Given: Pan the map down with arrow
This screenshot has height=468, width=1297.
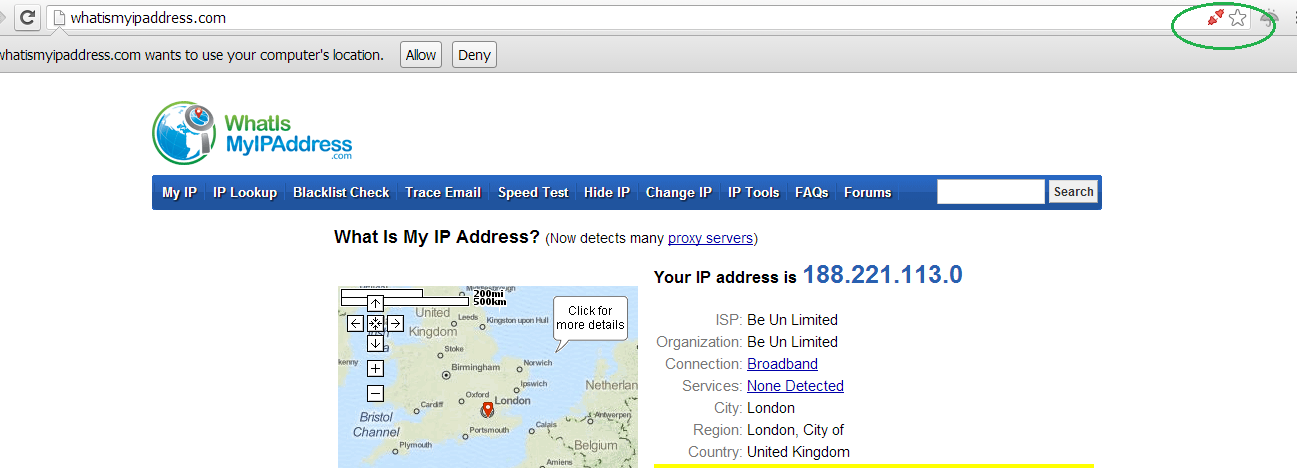Looking at the screenshot, I should pos(375,343).
